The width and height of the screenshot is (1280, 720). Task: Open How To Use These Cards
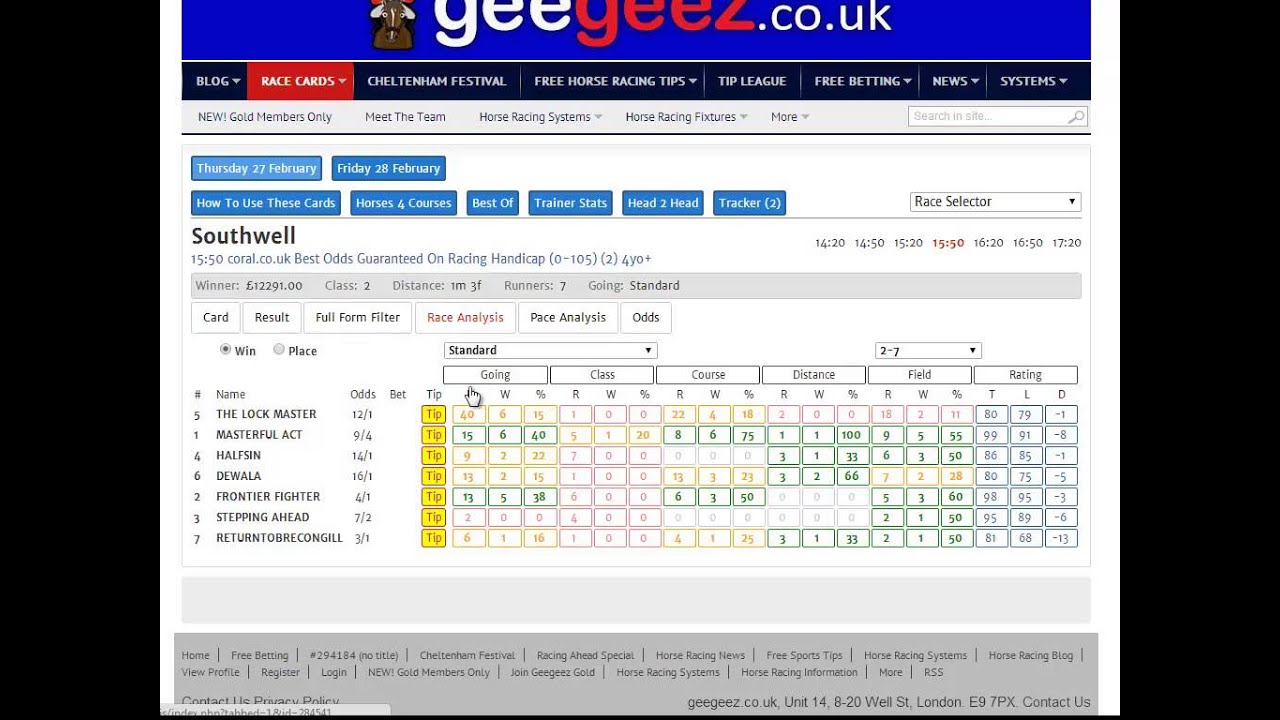click(266, 203)
